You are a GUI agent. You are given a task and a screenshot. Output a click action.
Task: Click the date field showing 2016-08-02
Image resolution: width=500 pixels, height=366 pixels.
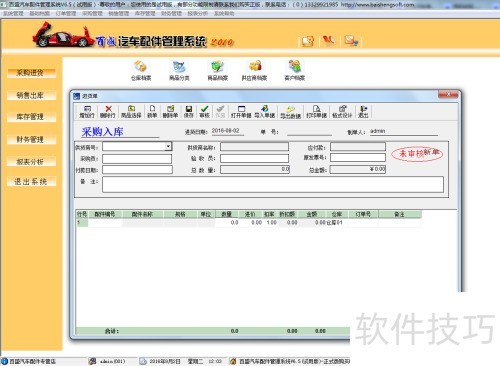[228, 131]
